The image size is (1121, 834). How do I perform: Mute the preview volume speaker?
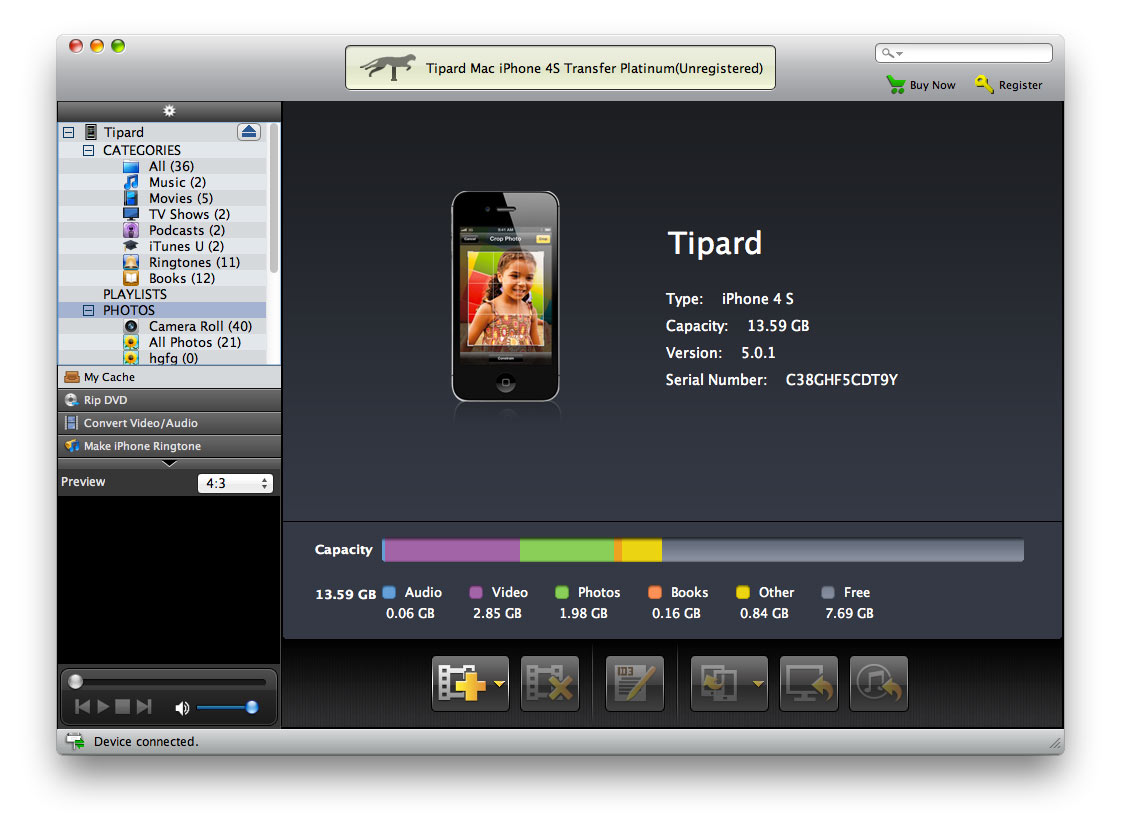pyautogui.click(x=182, y=708)
